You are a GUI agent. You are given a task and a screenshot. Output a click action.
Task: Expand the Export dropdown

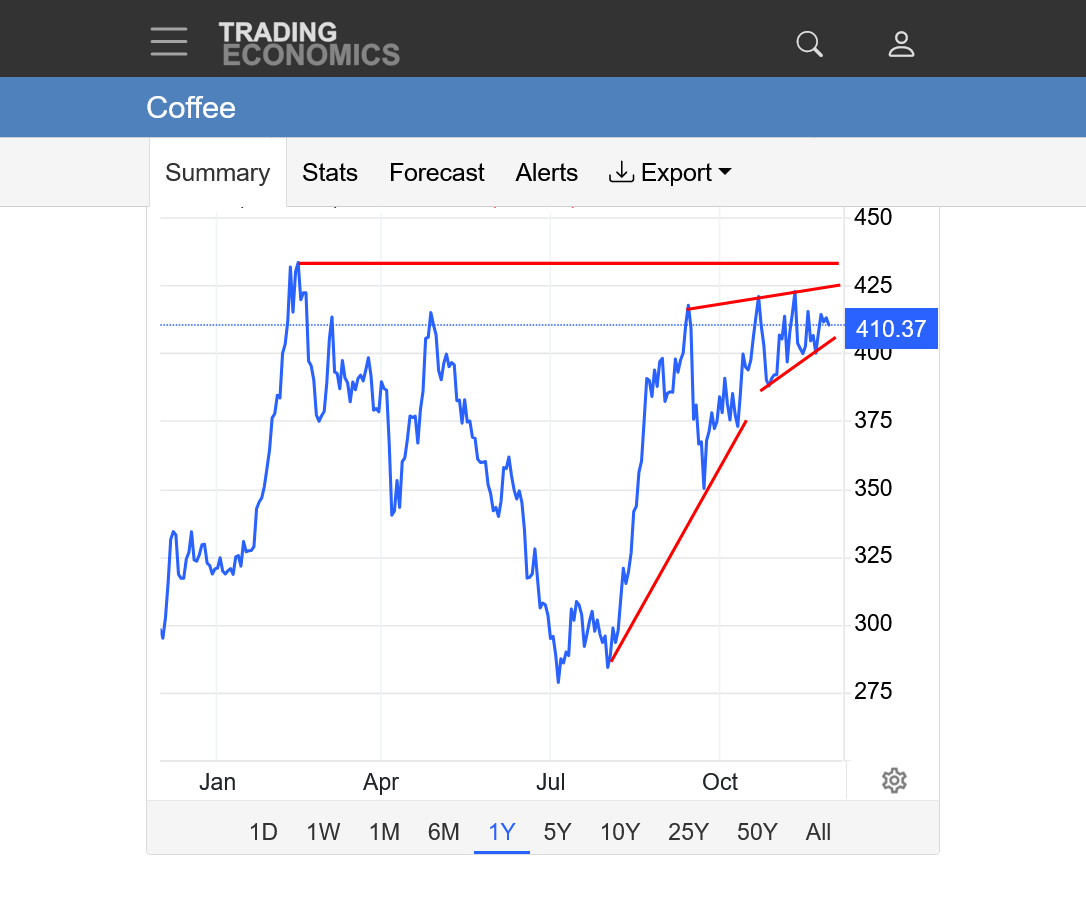point(670,173)
